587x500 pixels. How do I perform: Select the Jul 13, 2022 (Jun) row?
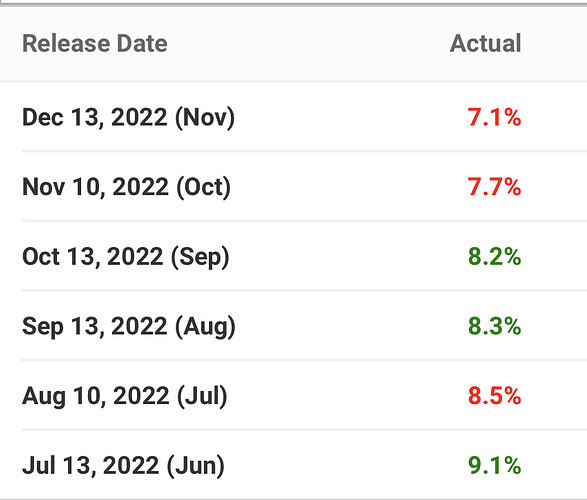point(294,465)
